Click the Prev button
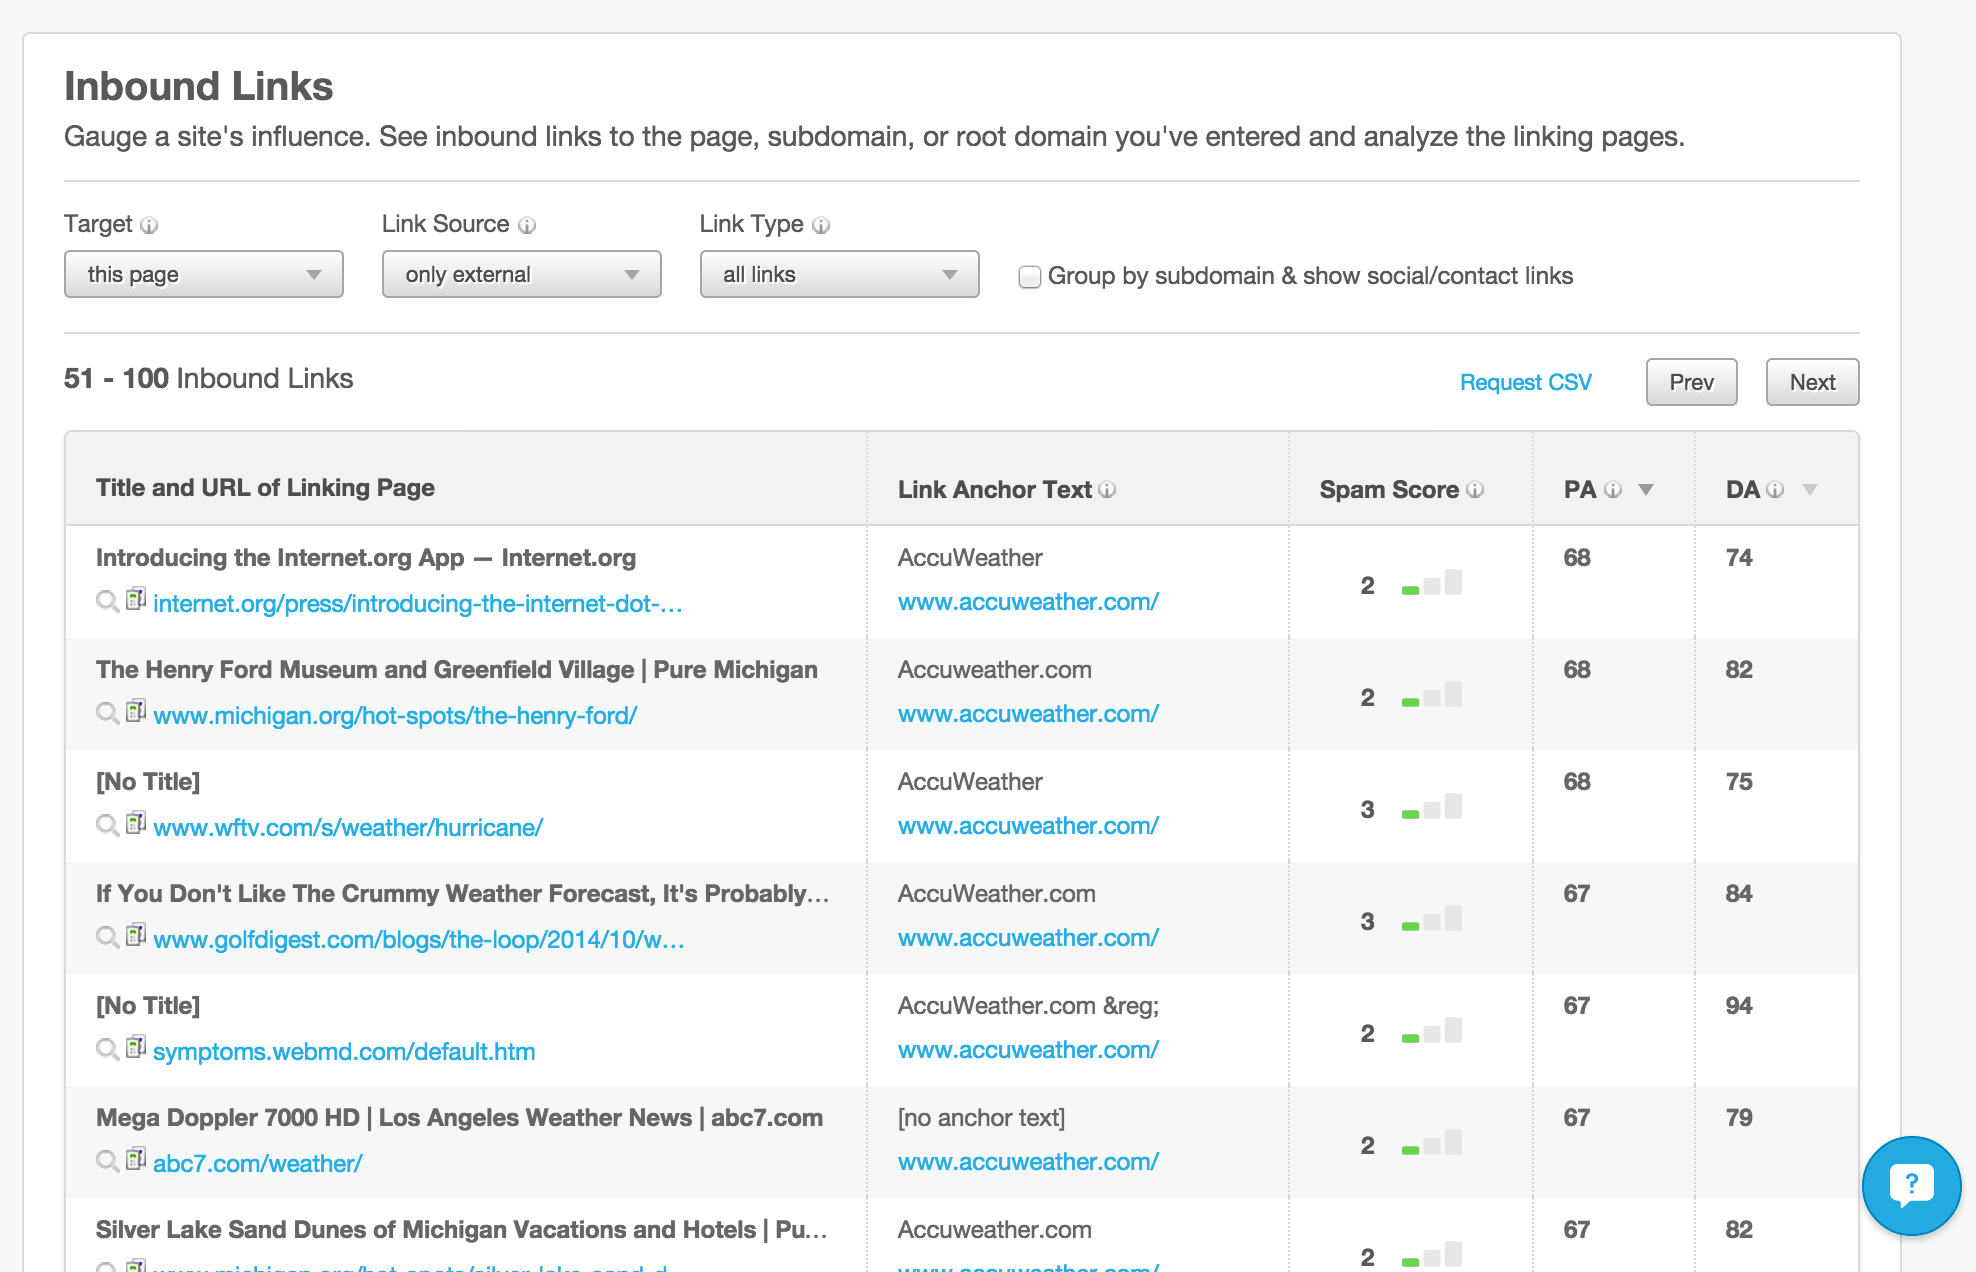Viewport: 1976px width, 1272px height. pyautogui.click(x=1691, y=382)
